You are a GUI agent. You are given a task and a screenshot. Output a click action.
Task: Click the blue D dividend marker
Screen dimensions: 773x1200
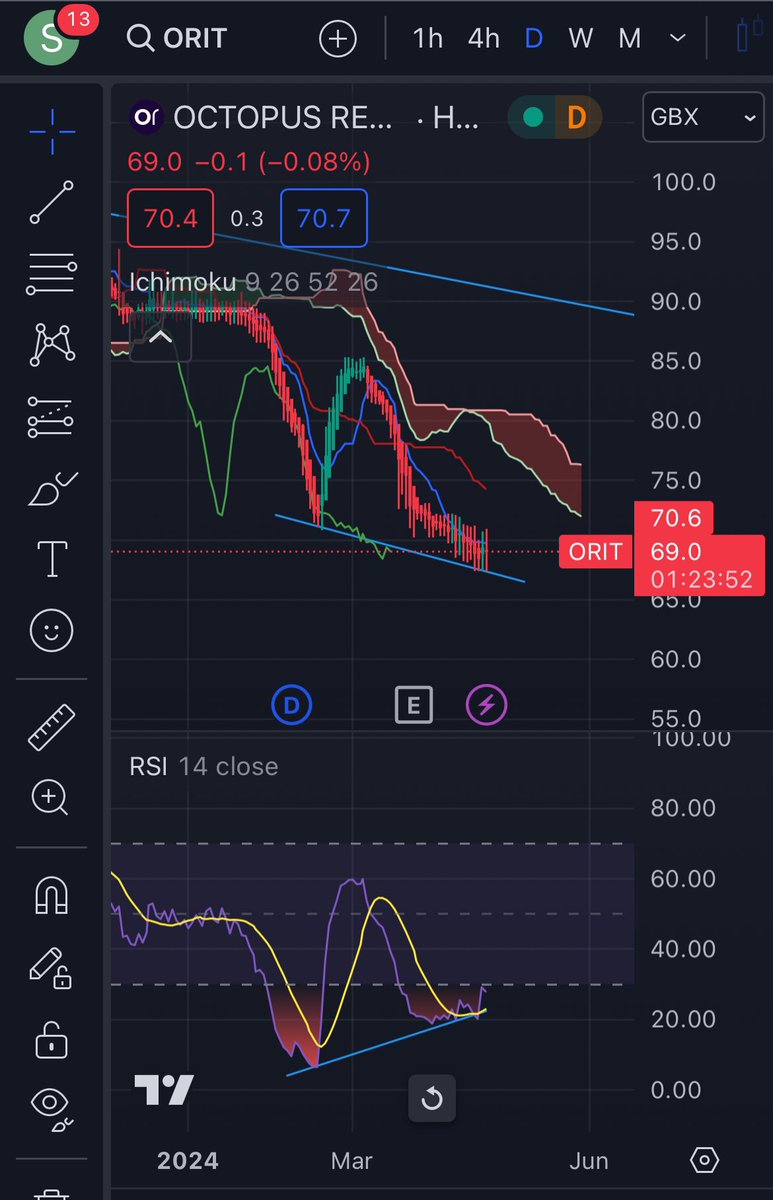pos(292,706)
